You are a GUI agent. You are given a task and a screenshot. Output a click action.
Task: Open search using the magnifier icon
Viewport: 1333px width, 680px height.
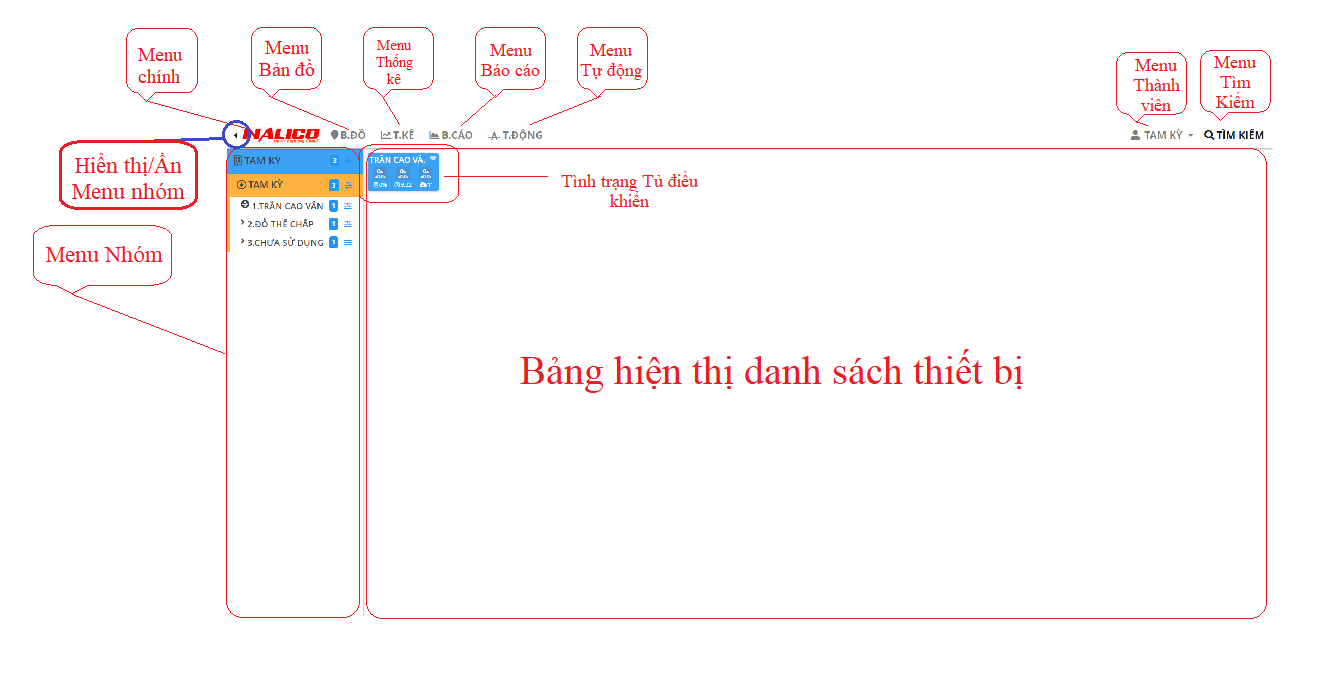coord(1209,134)
